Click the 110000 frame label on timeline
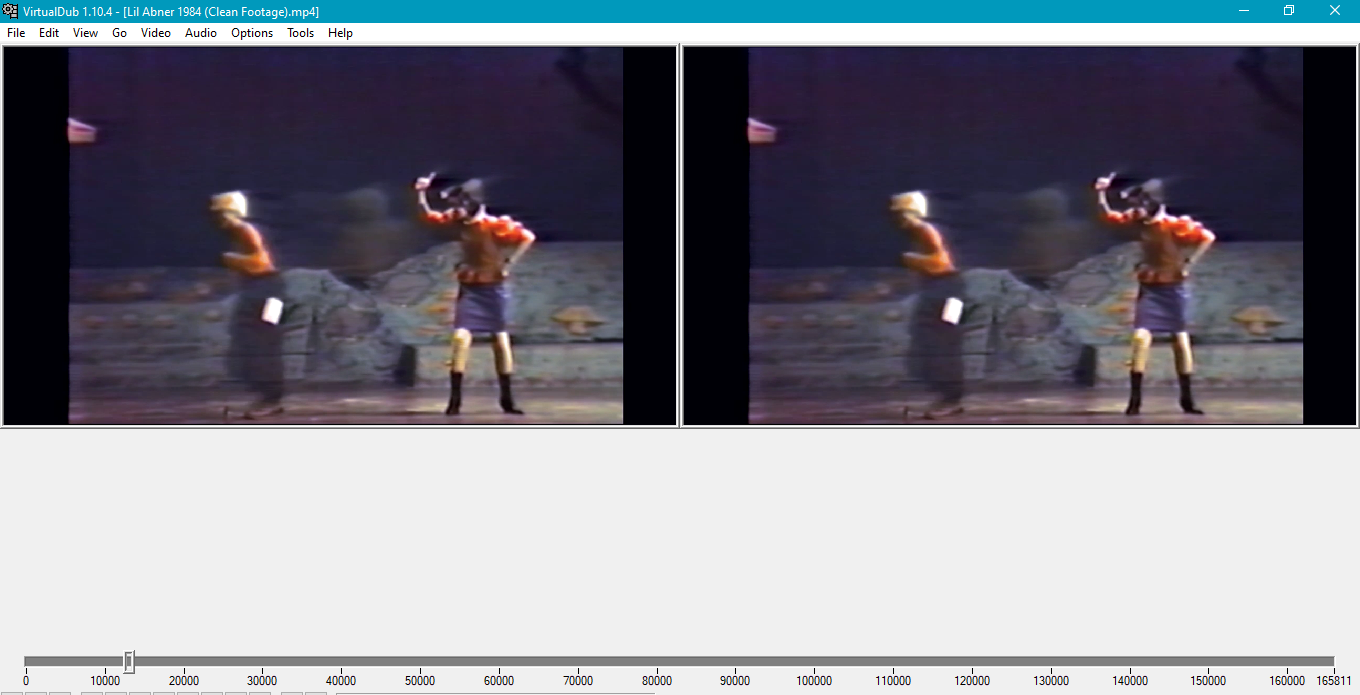This screenshot has width=1360, height=695. pos(893,681)
